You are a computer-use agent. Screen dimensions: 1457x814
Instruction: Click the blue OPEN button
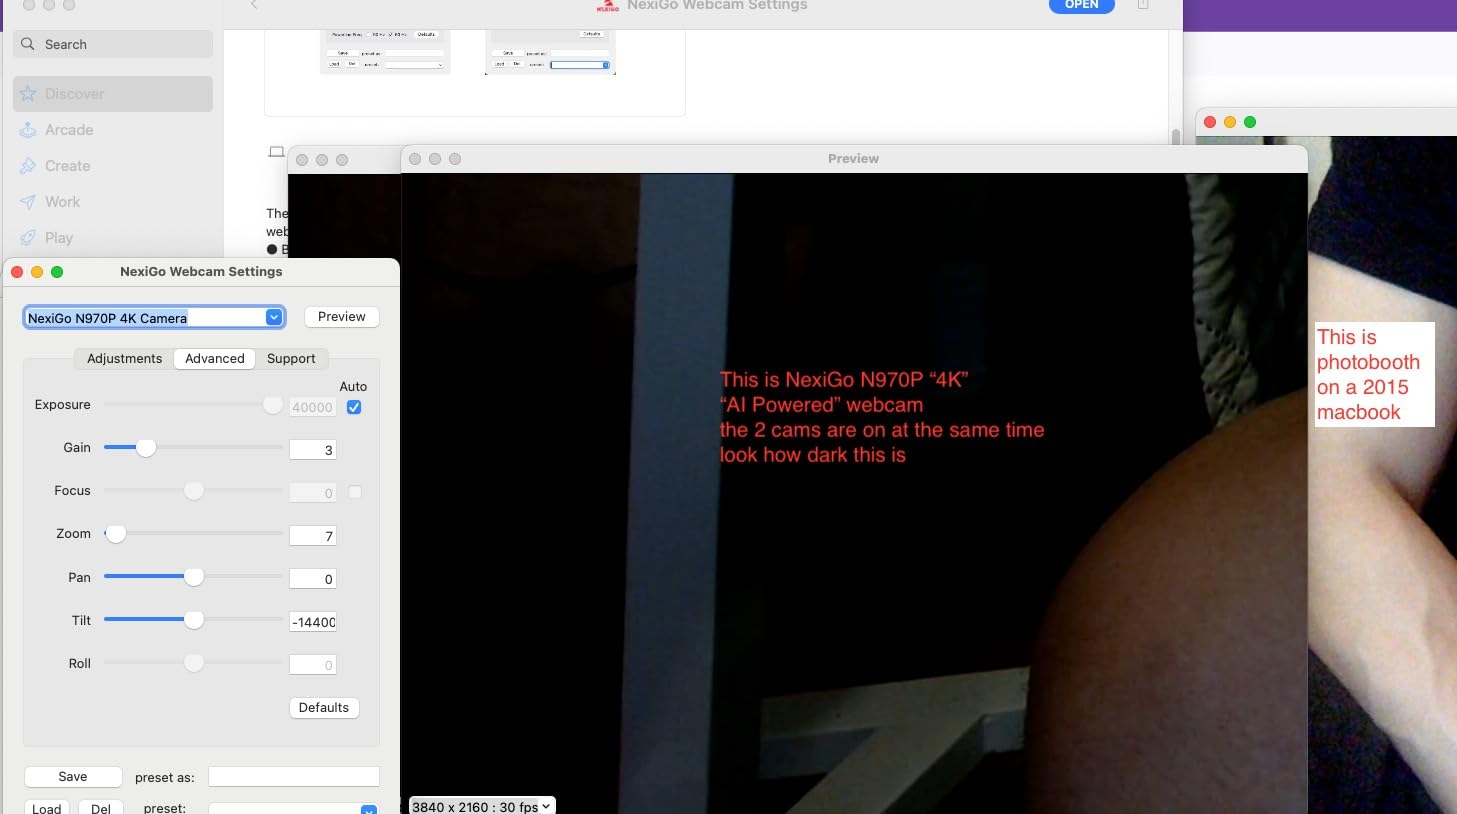click(1081, 5)
